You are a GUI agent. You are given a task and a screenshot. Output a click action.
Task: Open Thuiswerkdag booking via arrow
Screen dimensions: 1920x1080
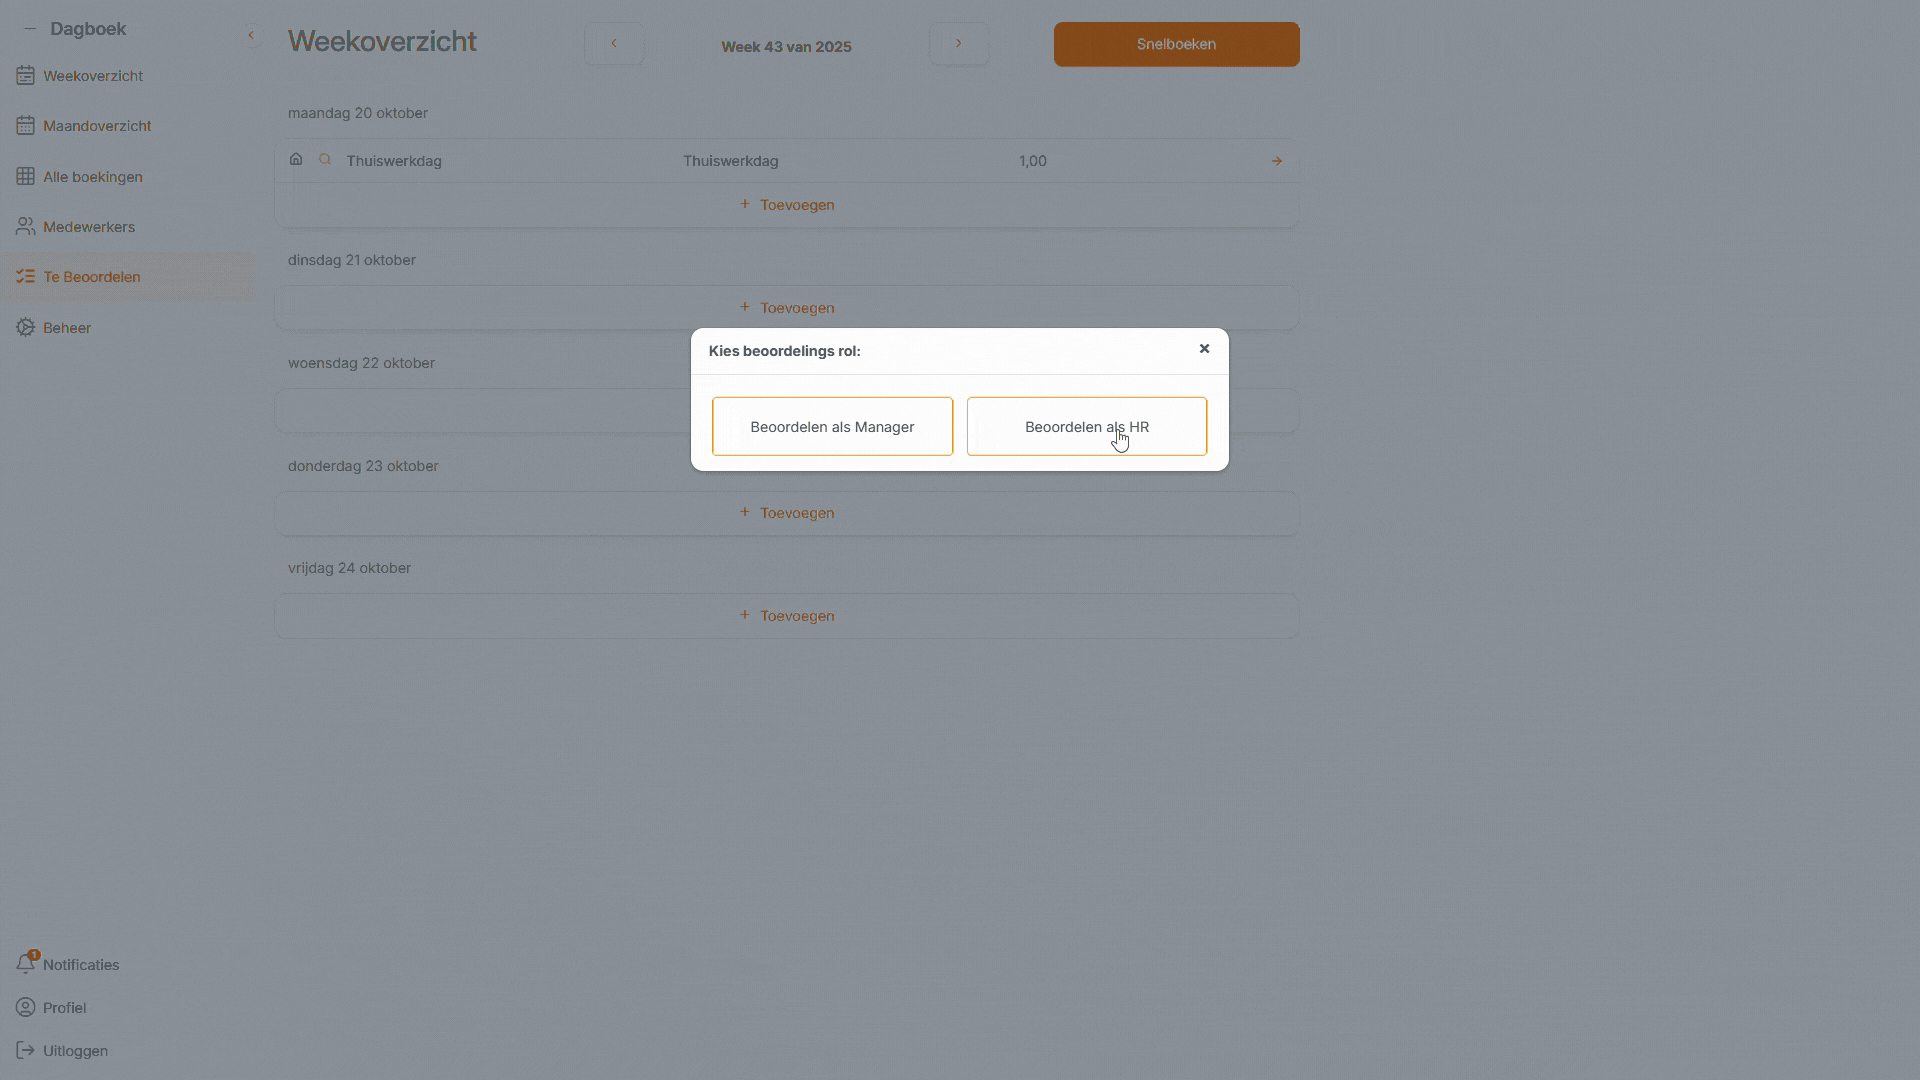[x=1277, y=161]
